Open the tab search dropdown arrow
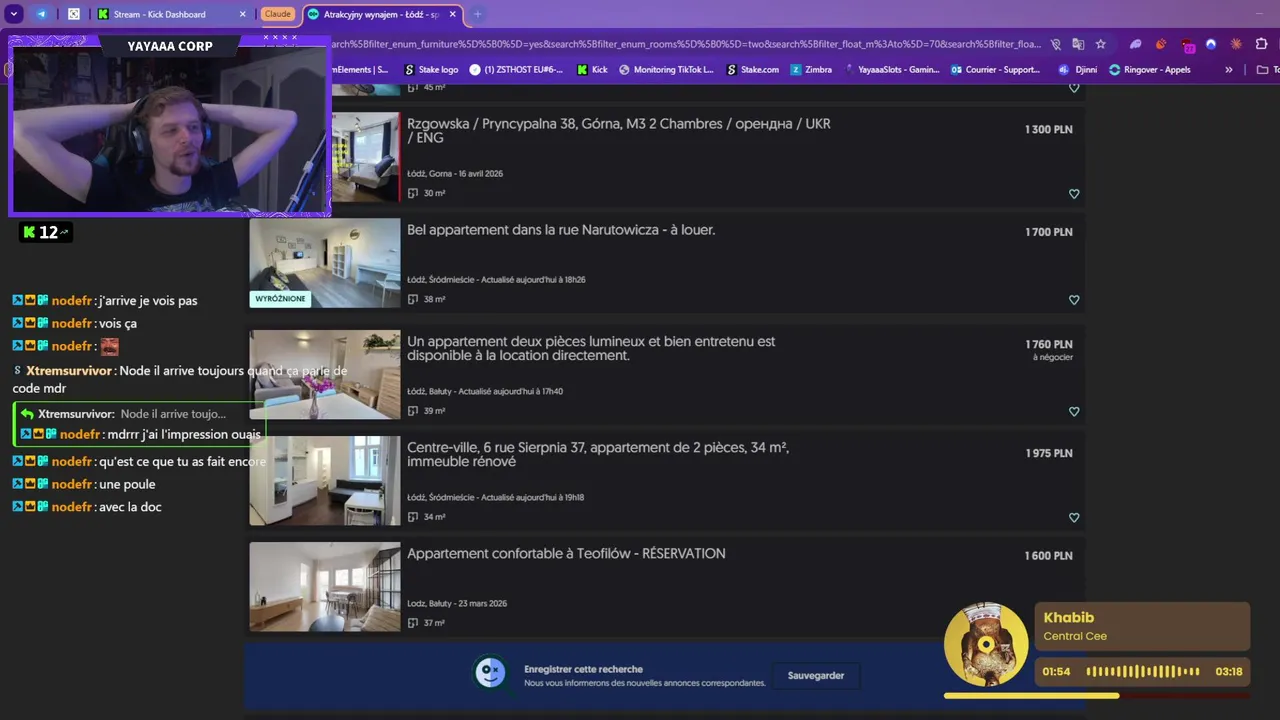Image resolution: width=1280 pixels, height=720 pixels. click(14, 14)
